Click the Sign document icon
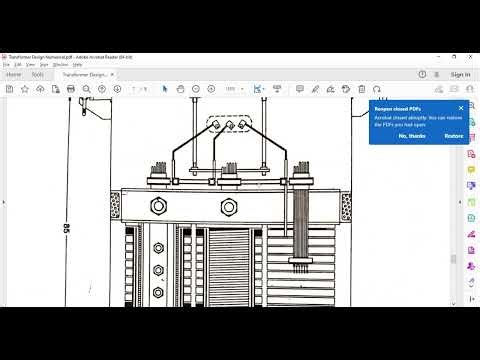 [x=331, y=89]
